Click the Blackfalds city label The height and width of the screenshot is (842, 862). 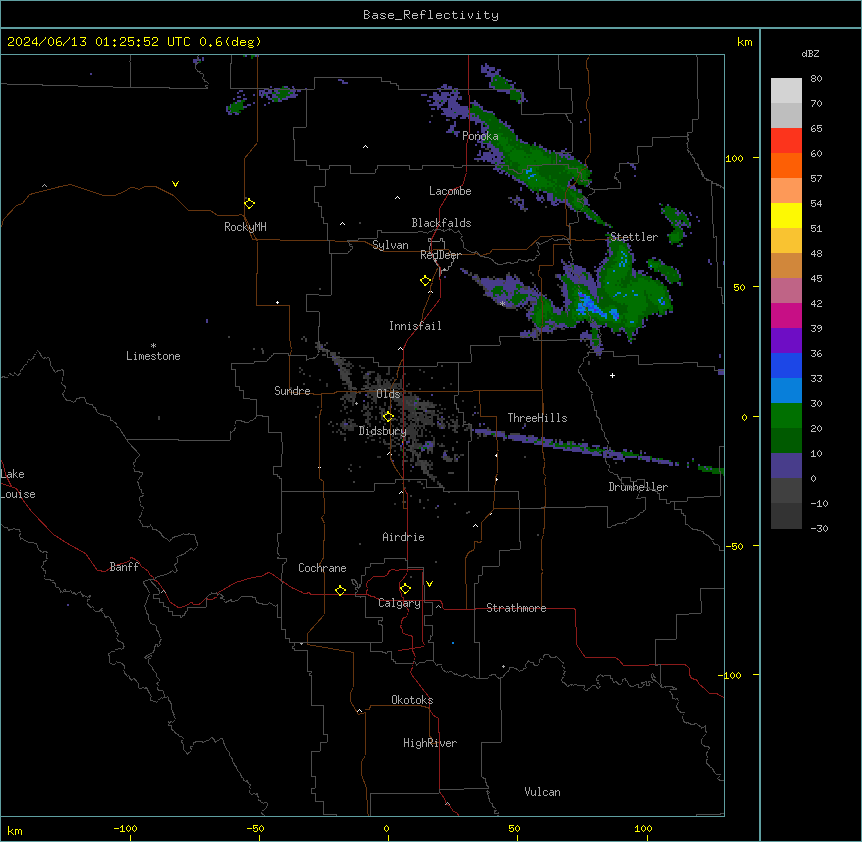tap(441, 223)
